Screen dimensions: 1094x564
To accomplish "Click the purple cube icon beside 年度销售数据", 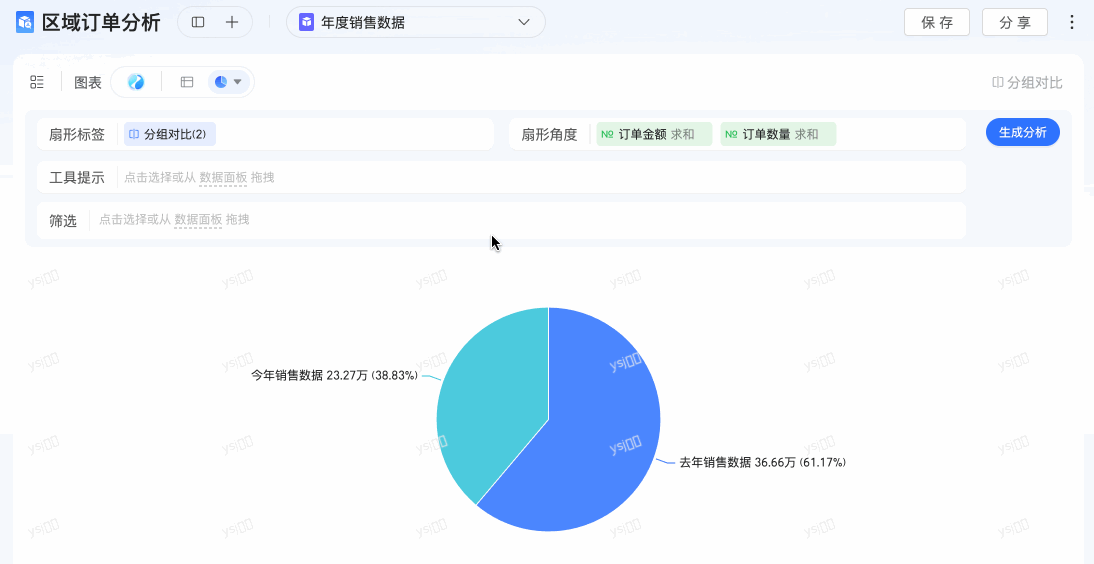I will click(307, 22).
